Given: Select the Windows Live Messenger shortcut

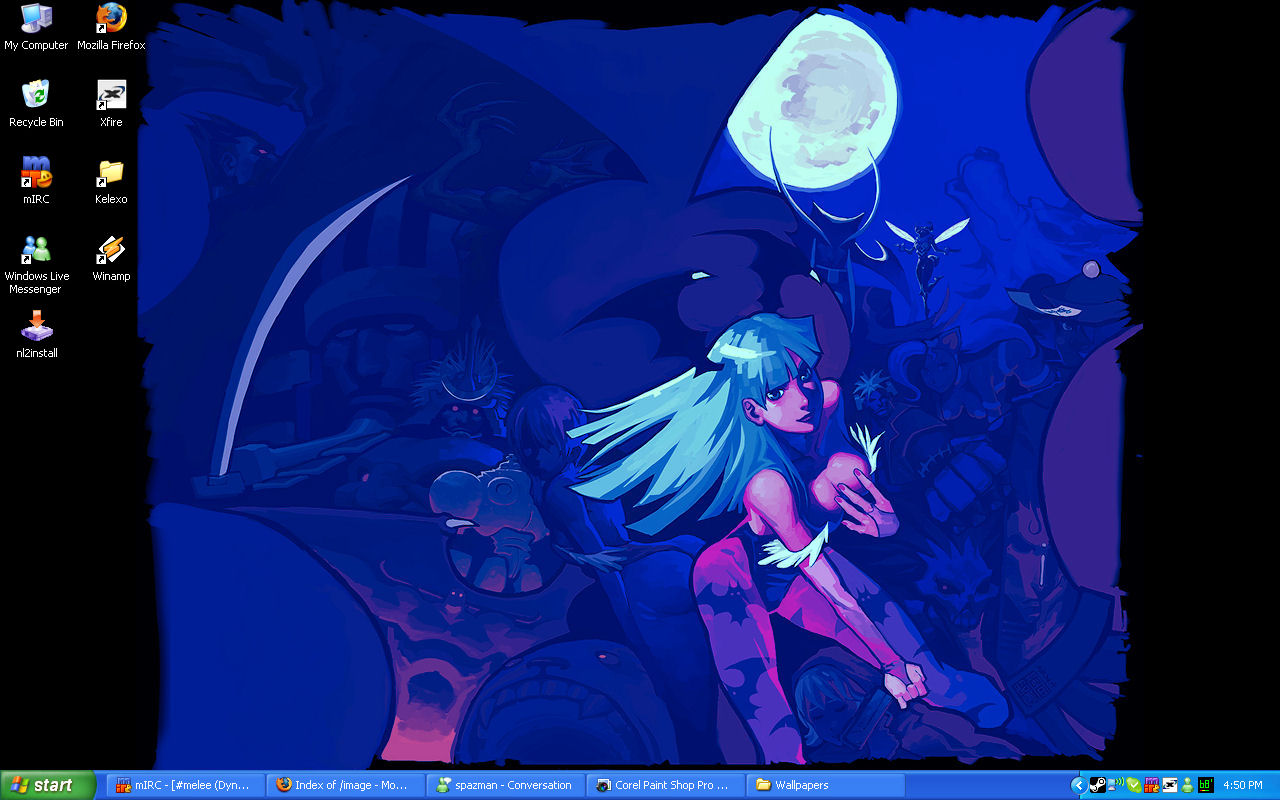Looking at the screenshot, I should (36, 264).
